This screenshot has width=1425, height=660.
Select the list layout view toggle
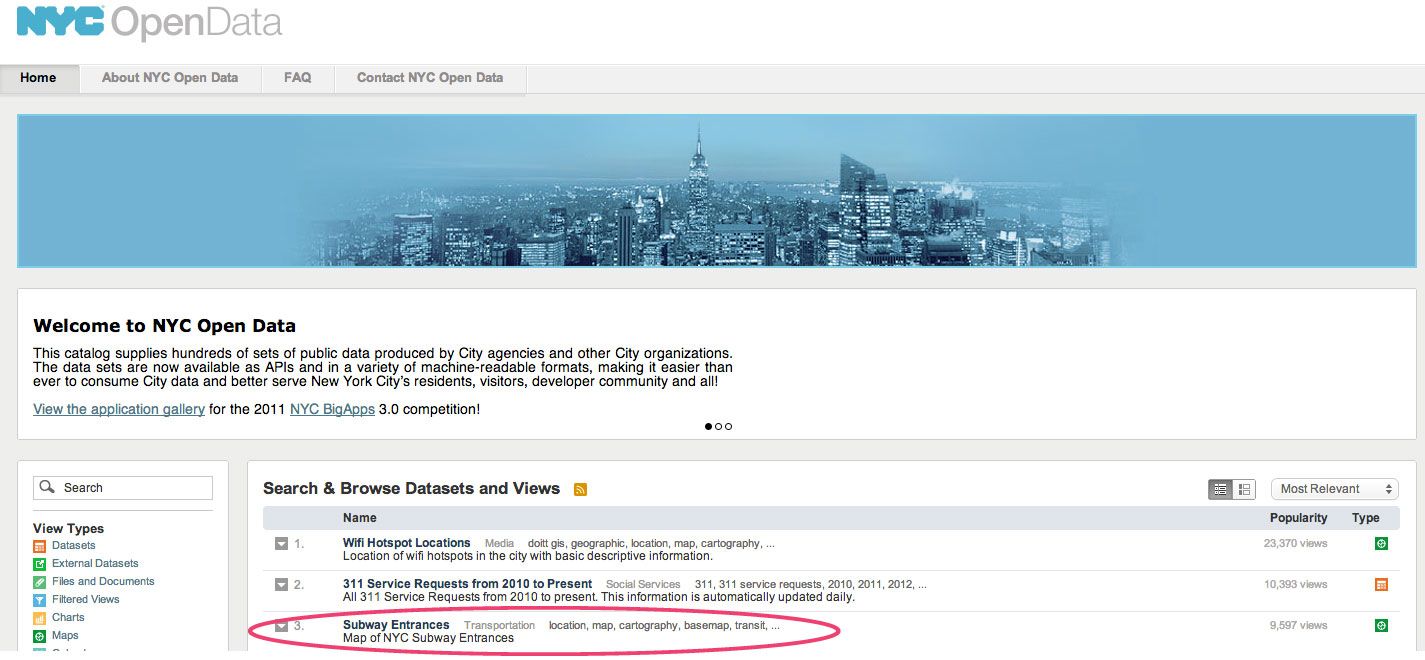coord(1221,489)
